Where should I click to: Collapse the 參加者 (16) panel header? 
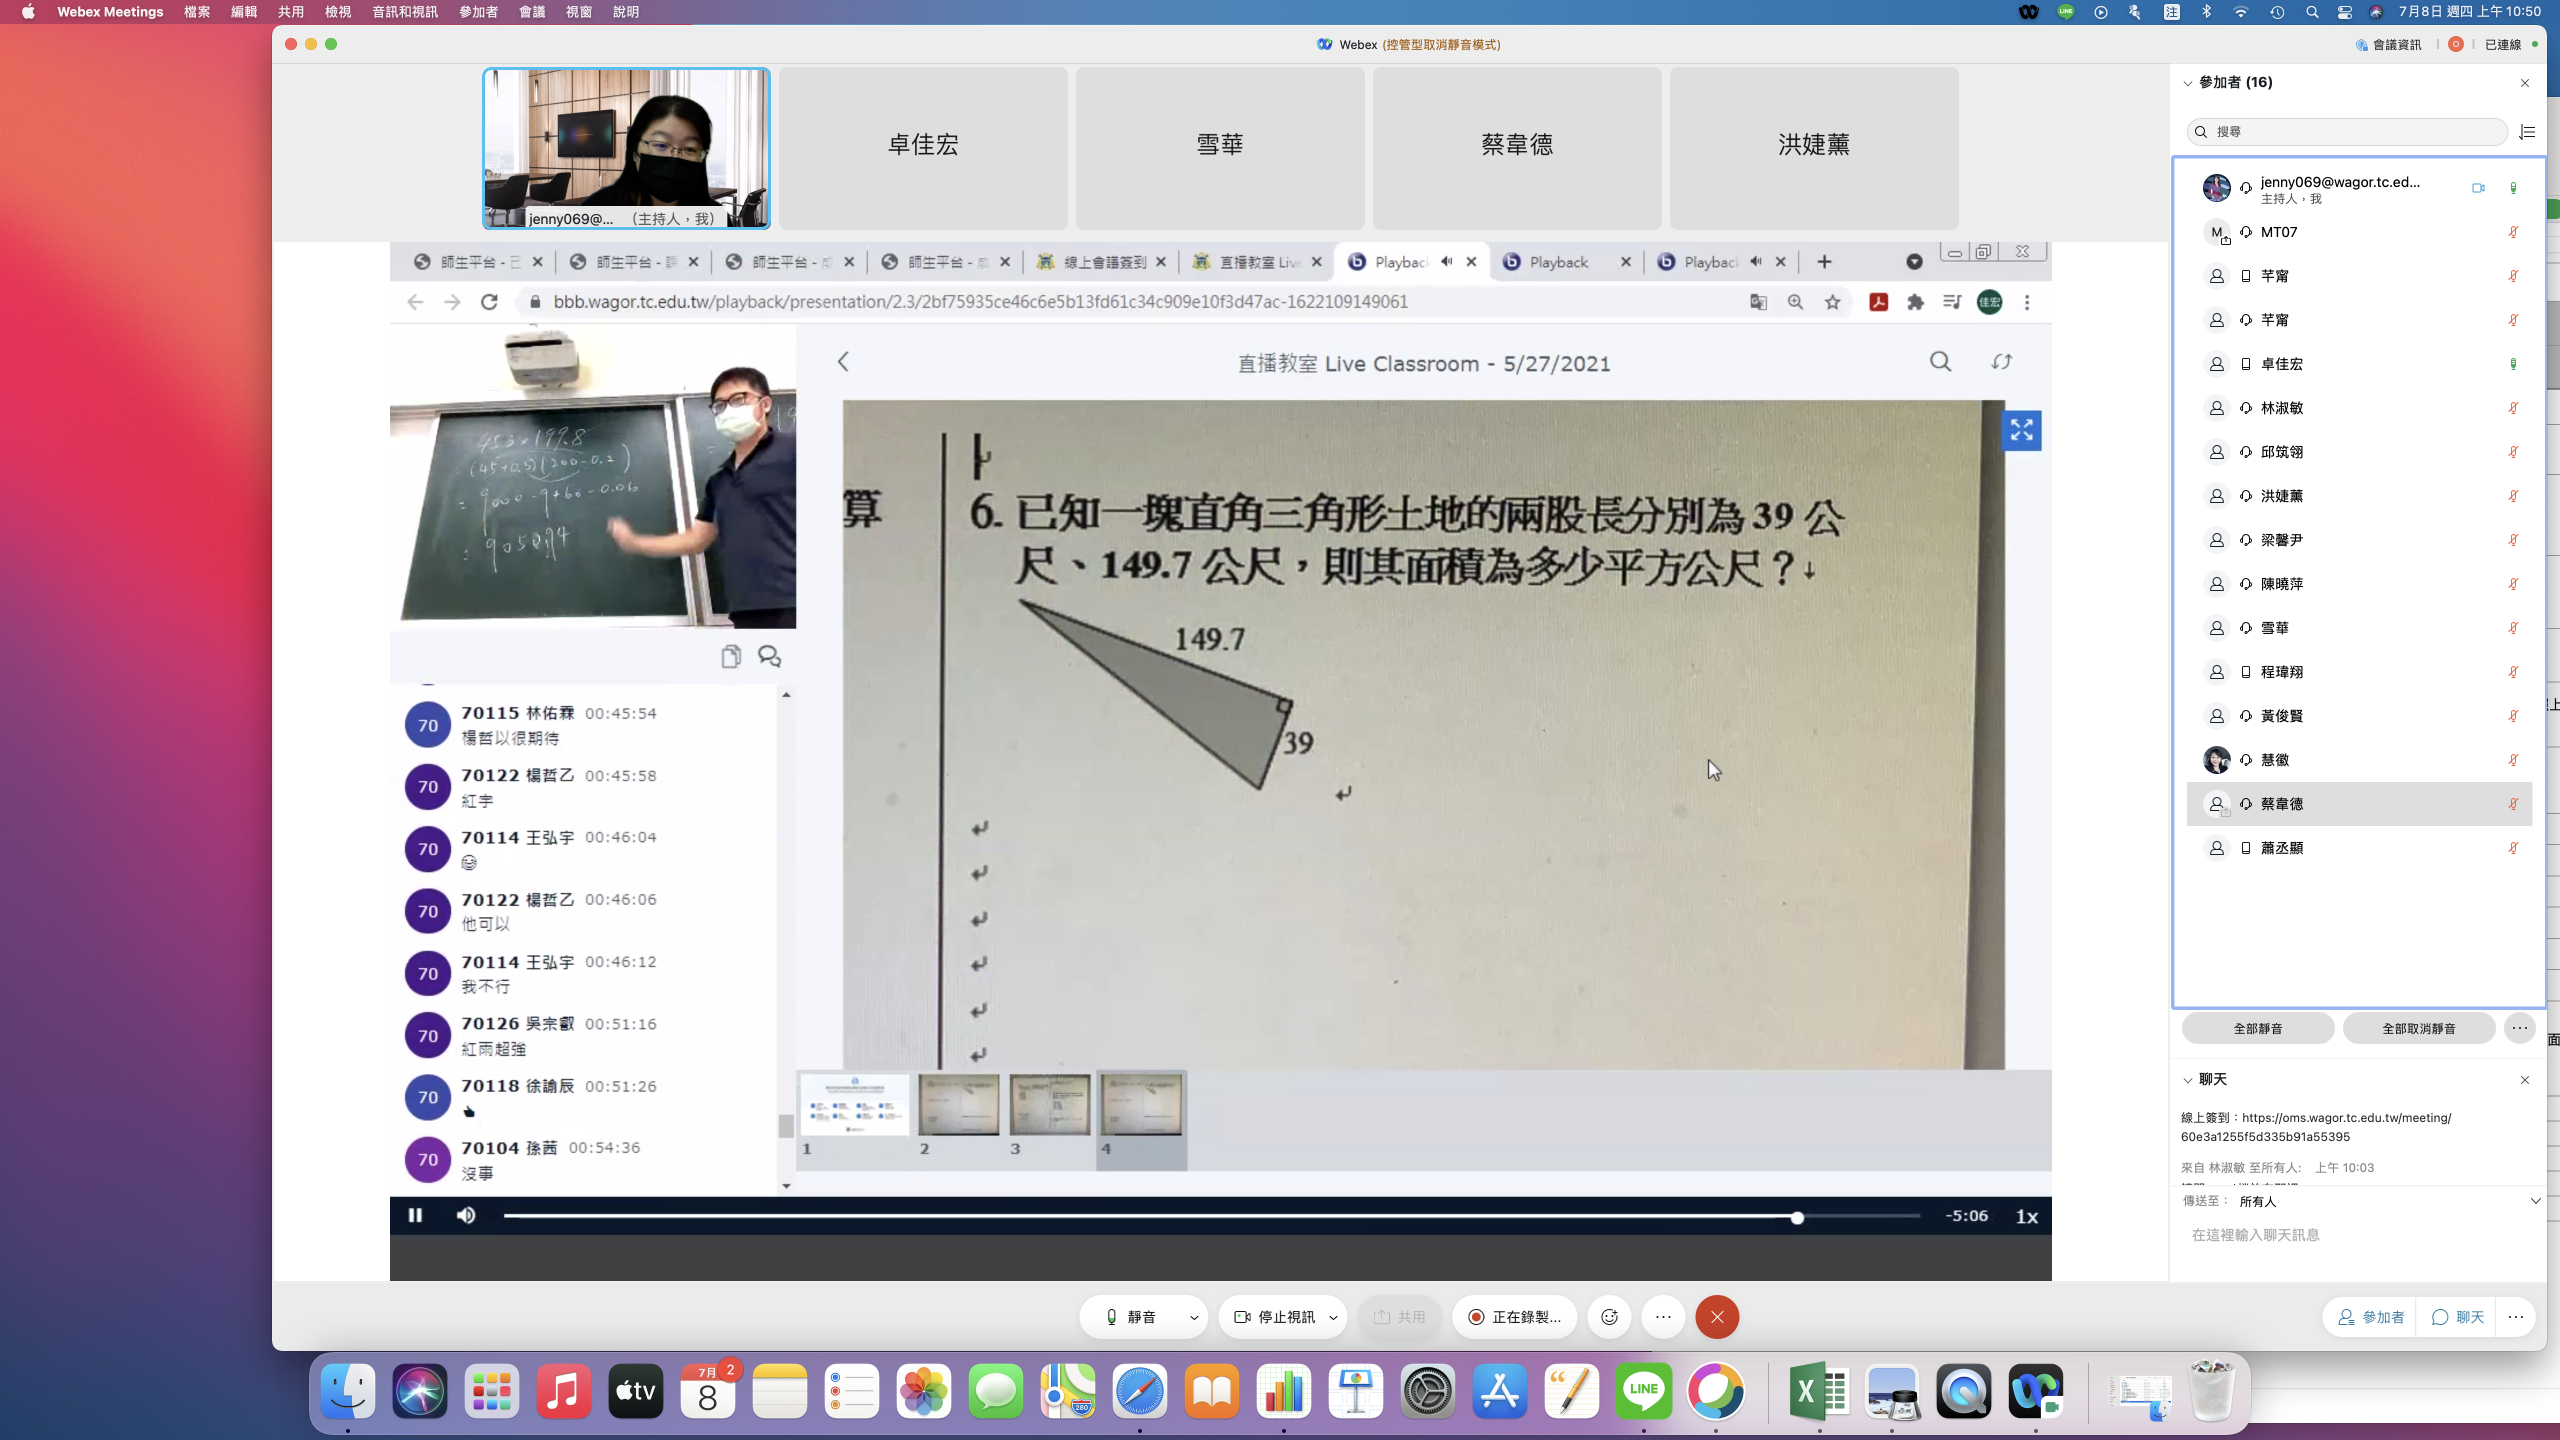[2188, 83]
